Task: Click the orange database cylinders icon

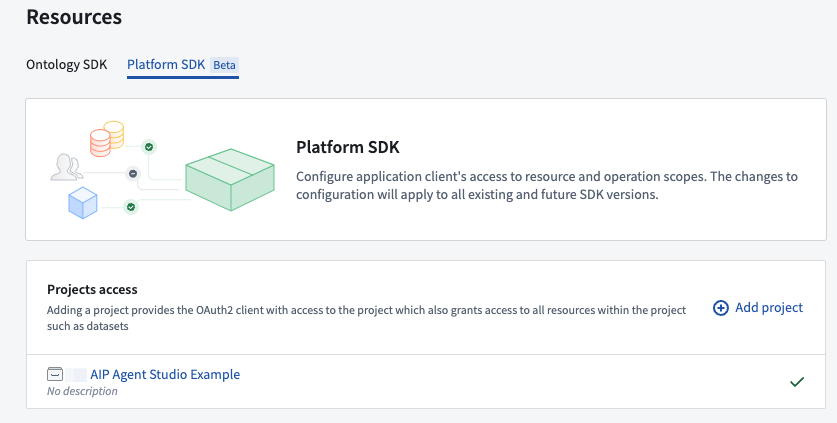Action: click(99, 143)
